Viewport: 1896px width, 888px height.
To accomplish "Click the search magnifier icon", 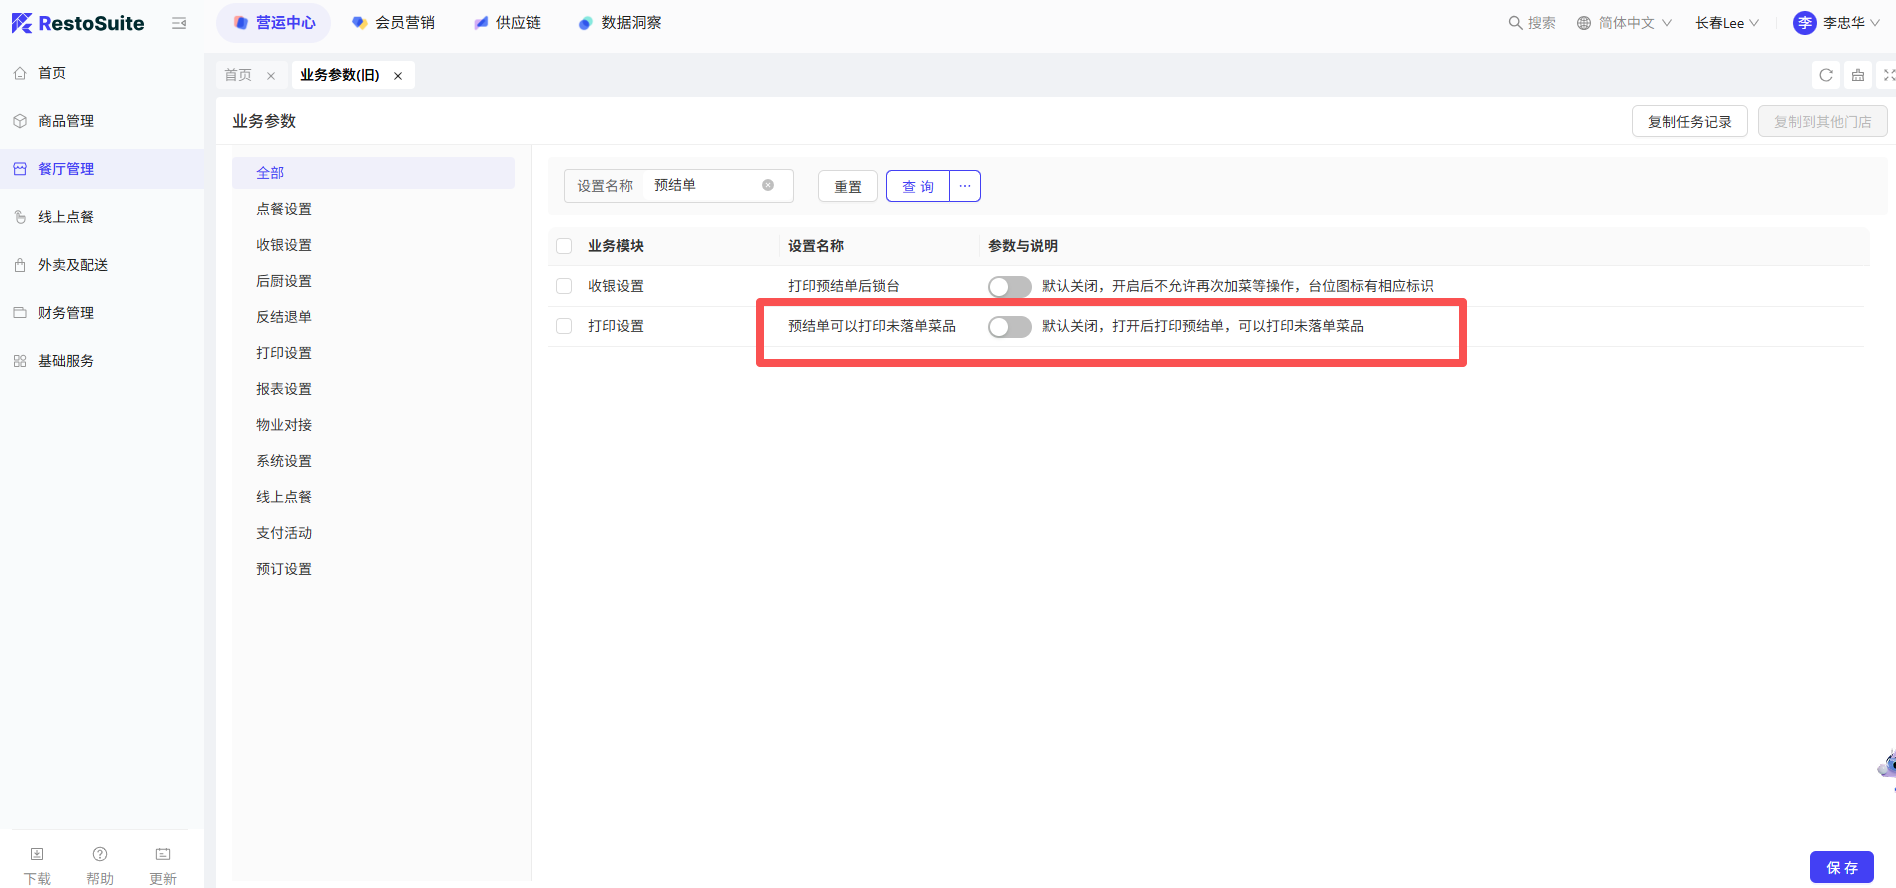I will click(x=1515, y=23).
